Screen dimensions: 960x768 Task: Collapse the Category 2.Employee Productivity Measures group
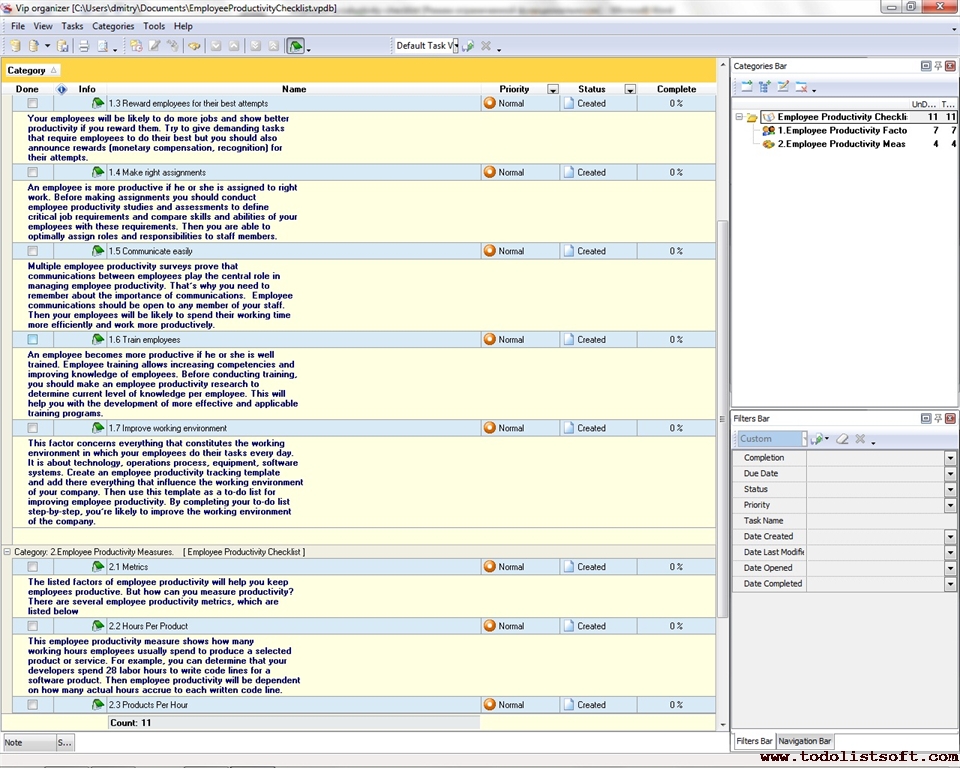tap(8, 551)
